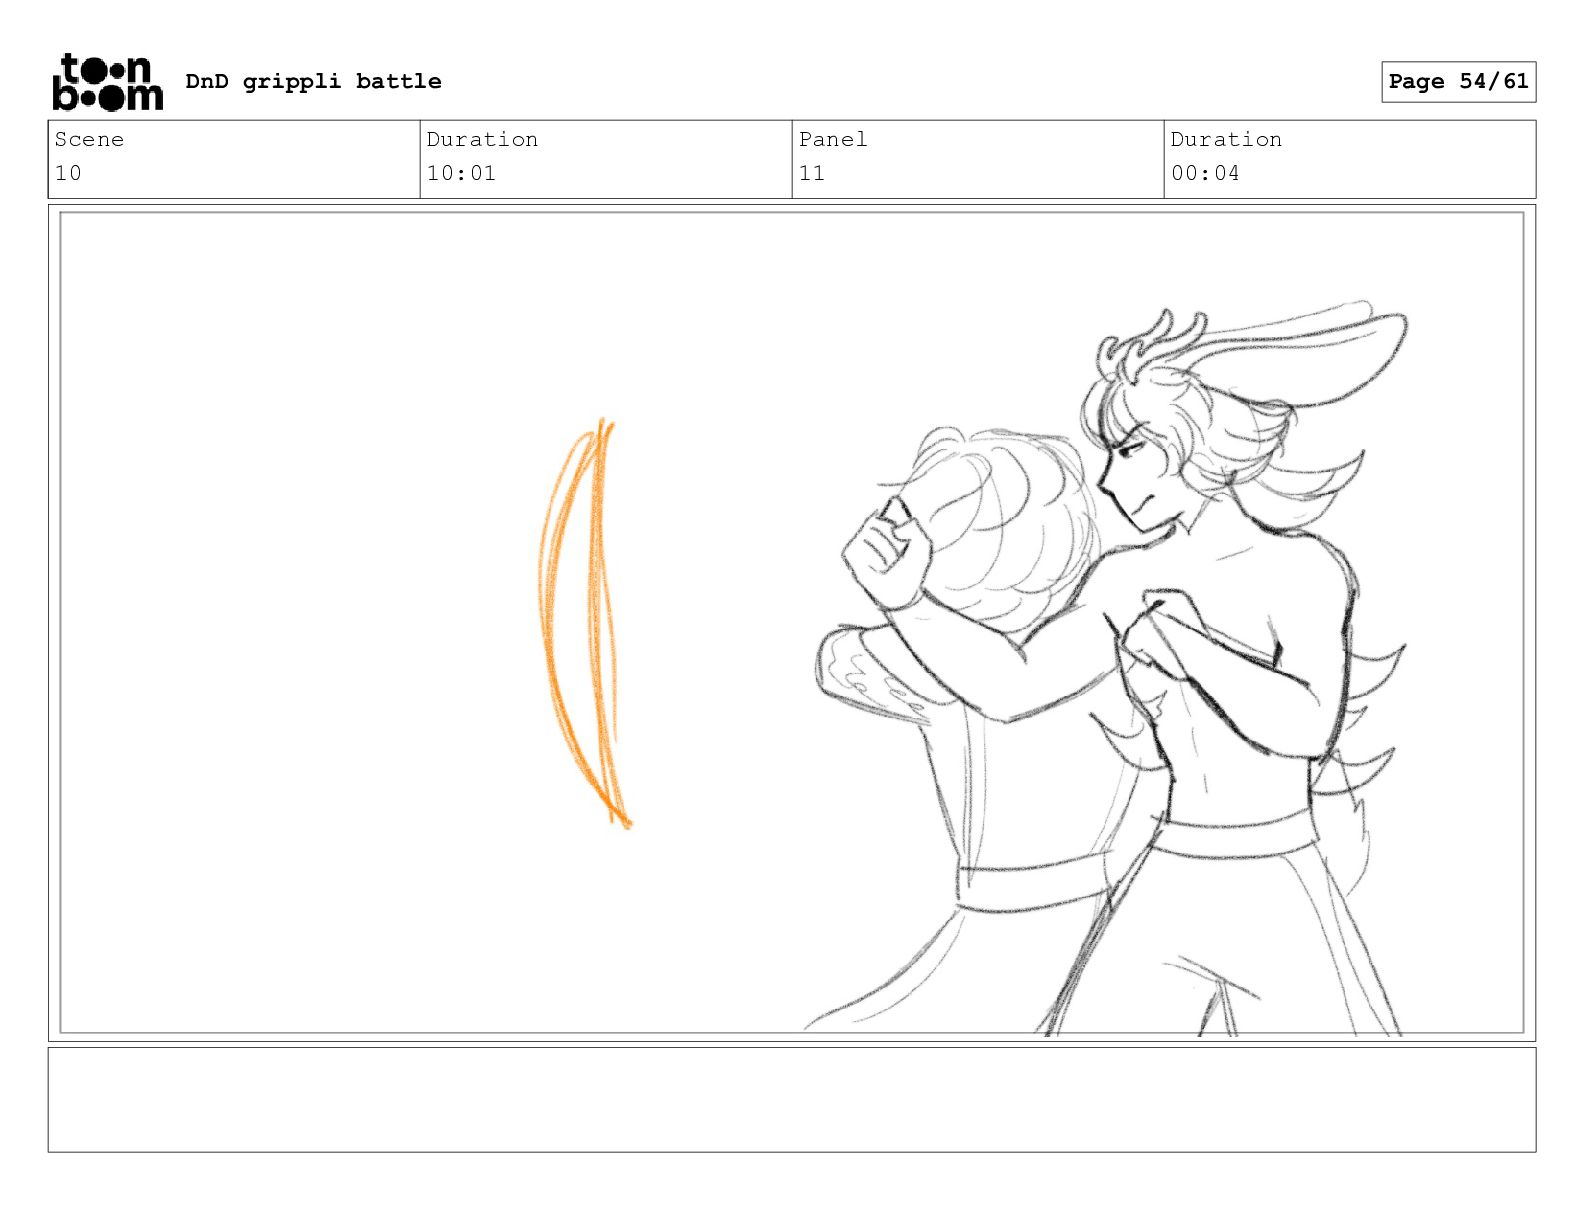This screenshot has width=1584, height=1224.
Task: Select the panel number '11' value
Action: click(x=812, y=173)
